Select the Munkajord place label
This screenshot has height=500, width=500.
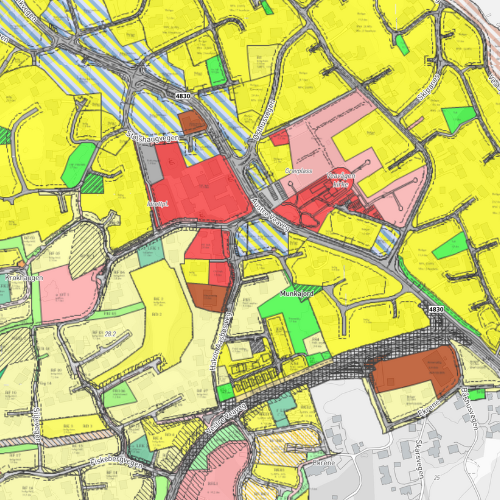pos(297,294)
